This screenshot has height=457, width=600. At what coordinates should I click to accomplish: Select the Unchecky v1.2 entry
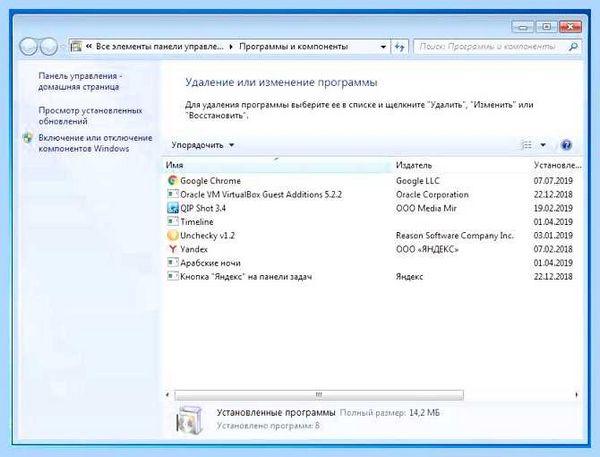click(207, 235)
